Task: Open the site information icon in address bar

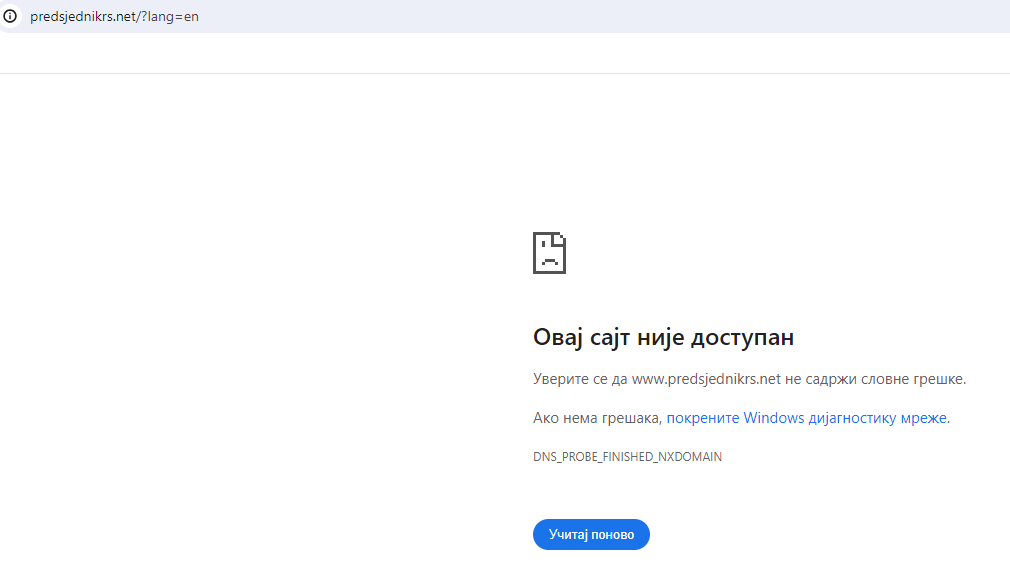Action: tap(10, 16)
